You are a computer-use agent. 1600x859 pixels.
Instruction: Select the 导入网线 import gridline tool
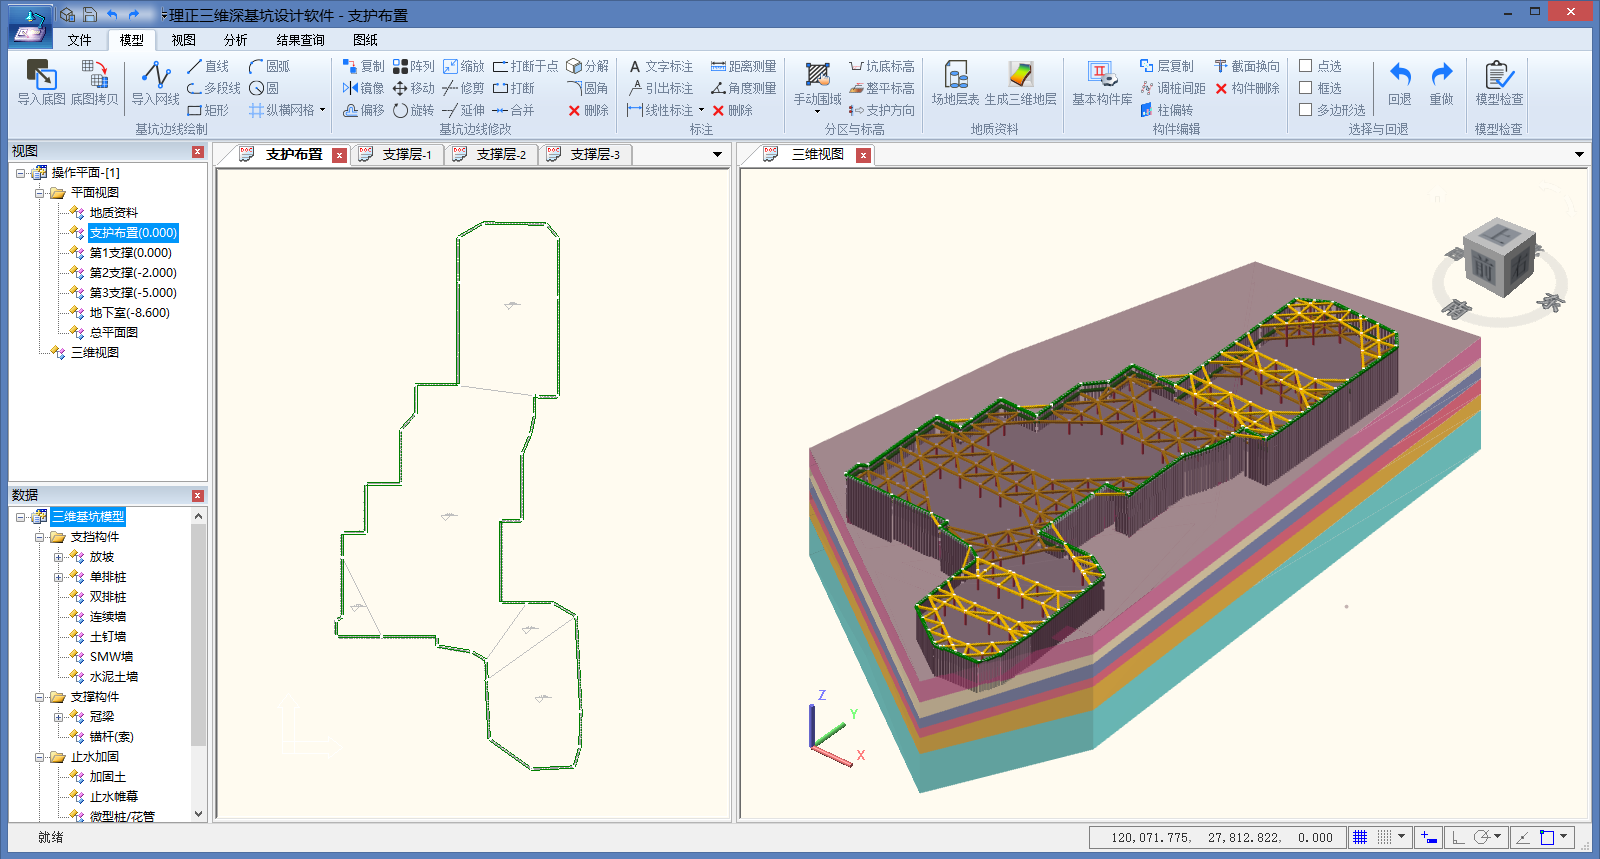(x=155, y=77)
